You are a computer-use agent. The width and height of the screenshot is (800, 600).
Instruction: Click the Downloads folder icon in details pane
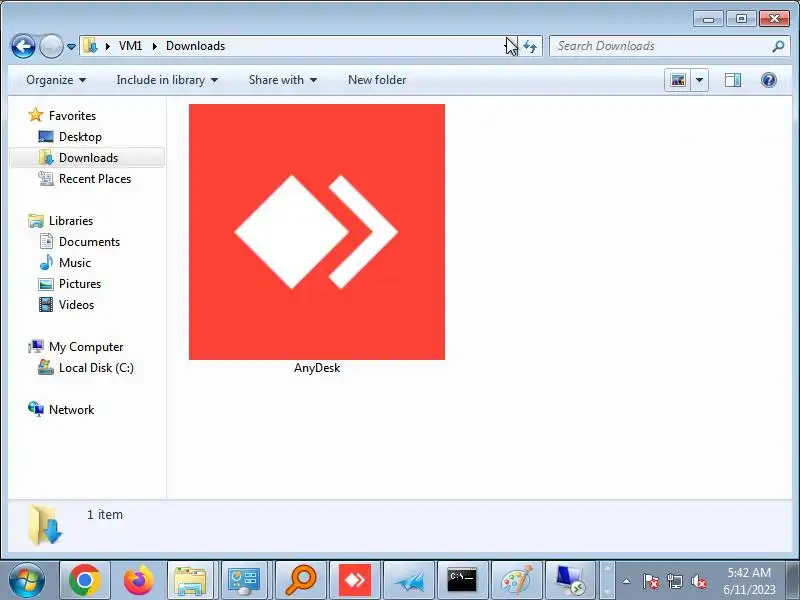tap(45, 525)
